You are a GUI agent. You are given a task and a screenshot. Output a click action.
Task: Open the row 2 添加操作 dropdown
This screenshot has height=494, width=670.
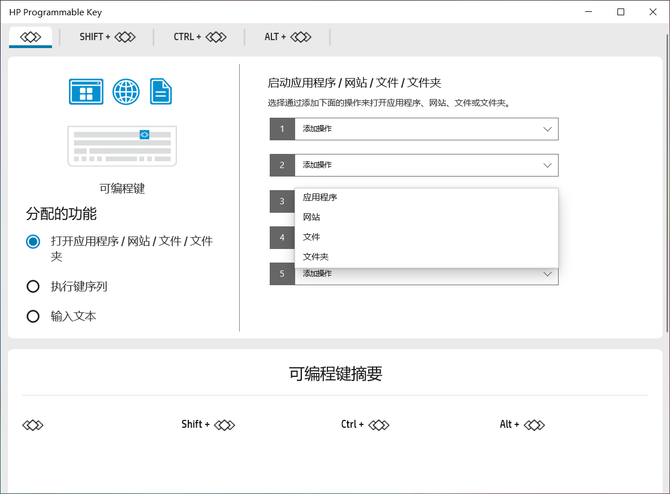click(426, 165)
